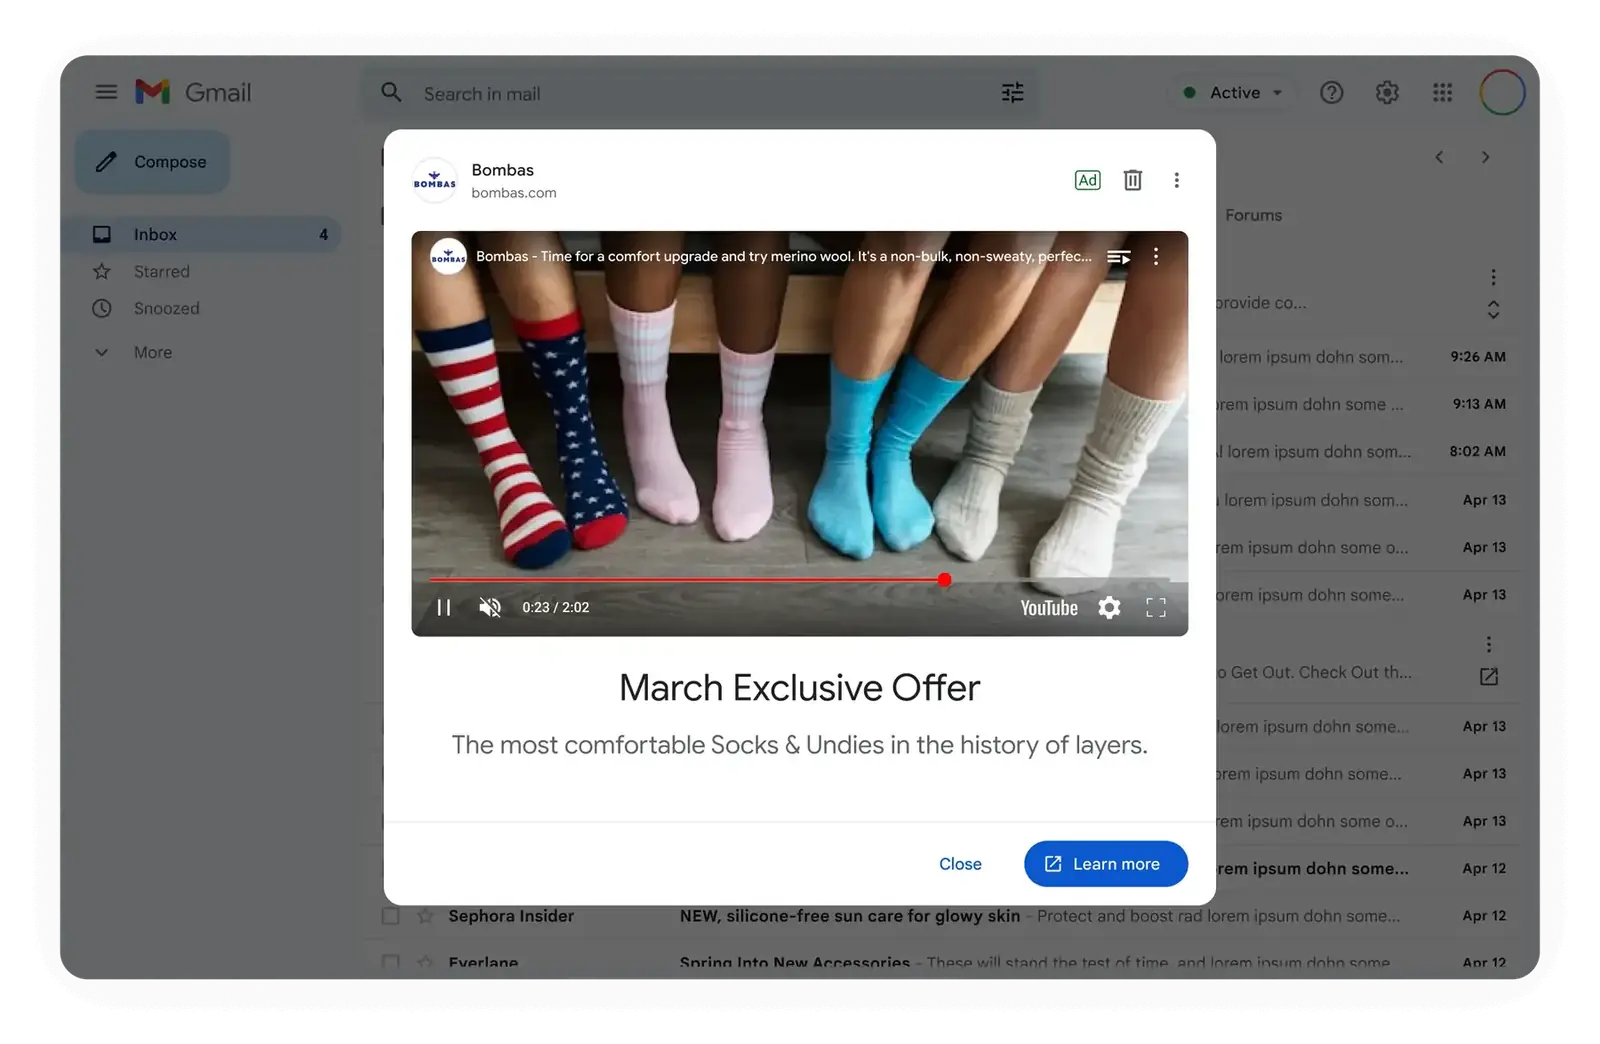The height and width of the screenshot is (1044, 1600).
Task: Switch to the Forums tab
Action: [x=1253, y=215]
